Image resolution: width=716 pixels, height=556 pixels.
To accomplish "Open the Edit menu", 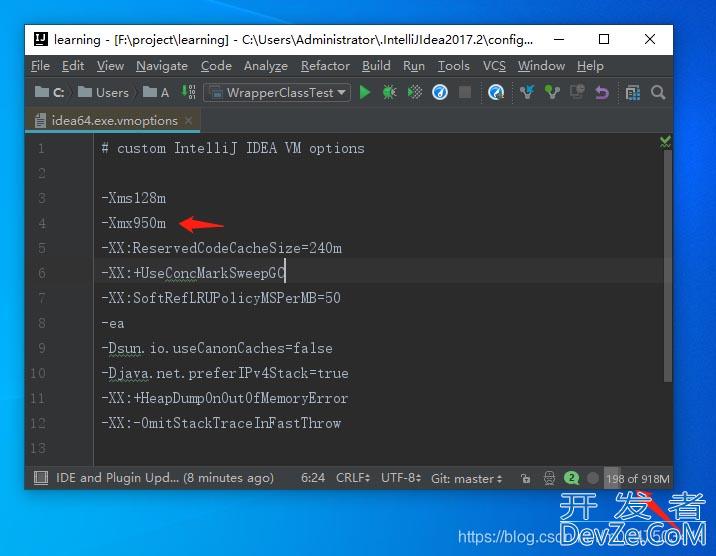I will coord(73,66).
